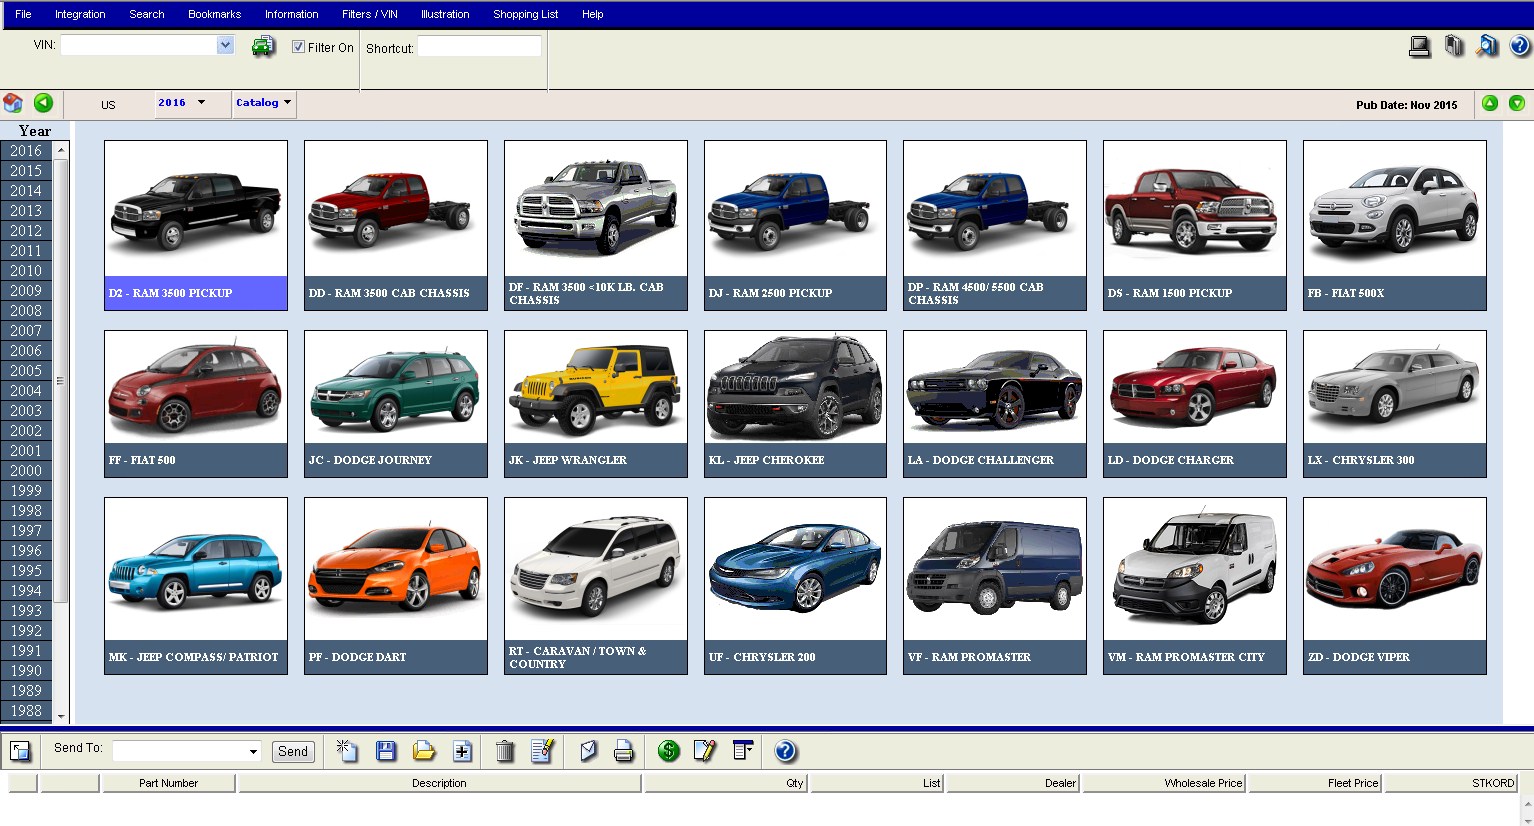Select year 2004 in the Year list
This screenshot has width=1534, height=826.
tap(26, 391)
